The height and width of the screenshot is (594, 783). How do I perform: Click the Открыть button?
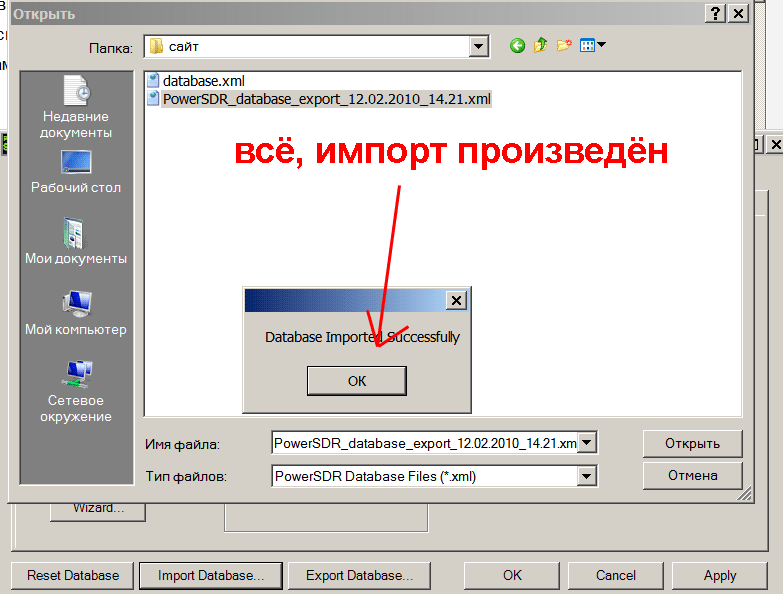[x=692, y=443]
